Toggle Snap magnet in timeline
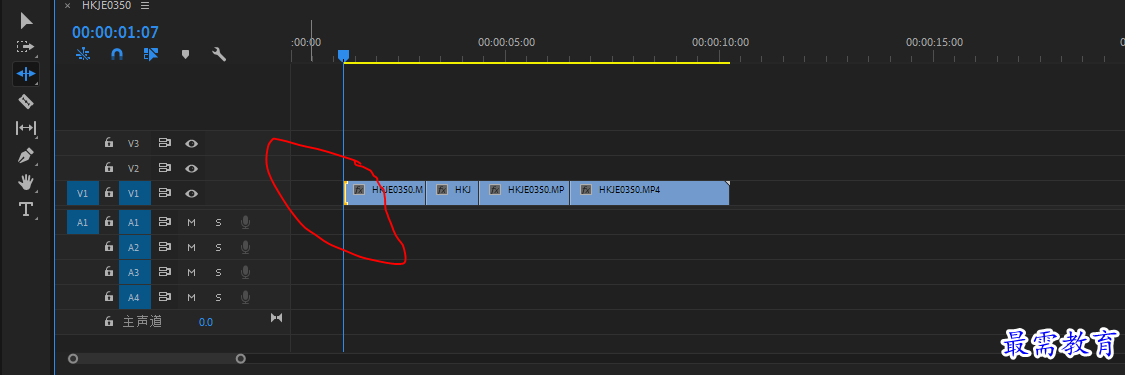The image size is (1125, 375). click(x=117, y=54)
